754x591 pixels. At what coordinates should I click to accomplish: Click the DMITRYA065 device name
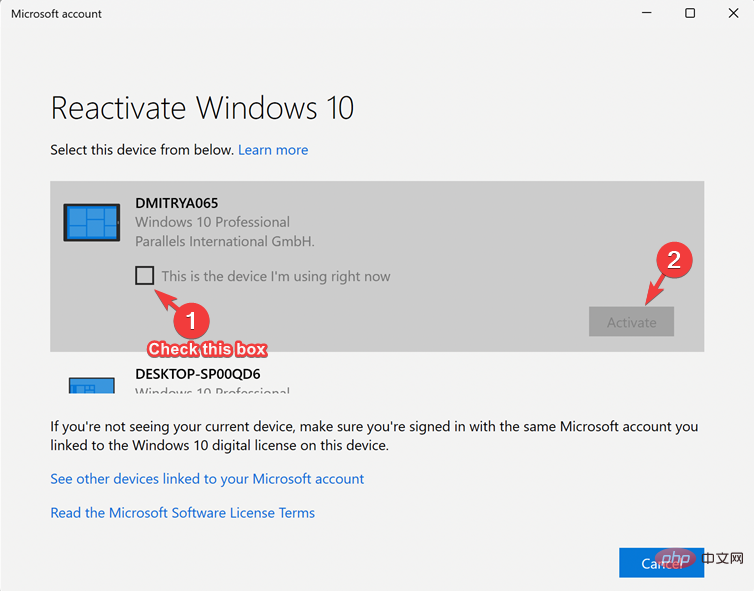(176, 203)
